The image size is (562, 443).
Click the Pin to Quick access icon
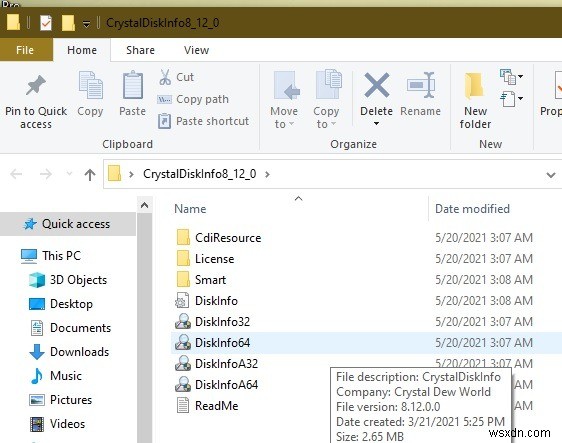(35, 85)
